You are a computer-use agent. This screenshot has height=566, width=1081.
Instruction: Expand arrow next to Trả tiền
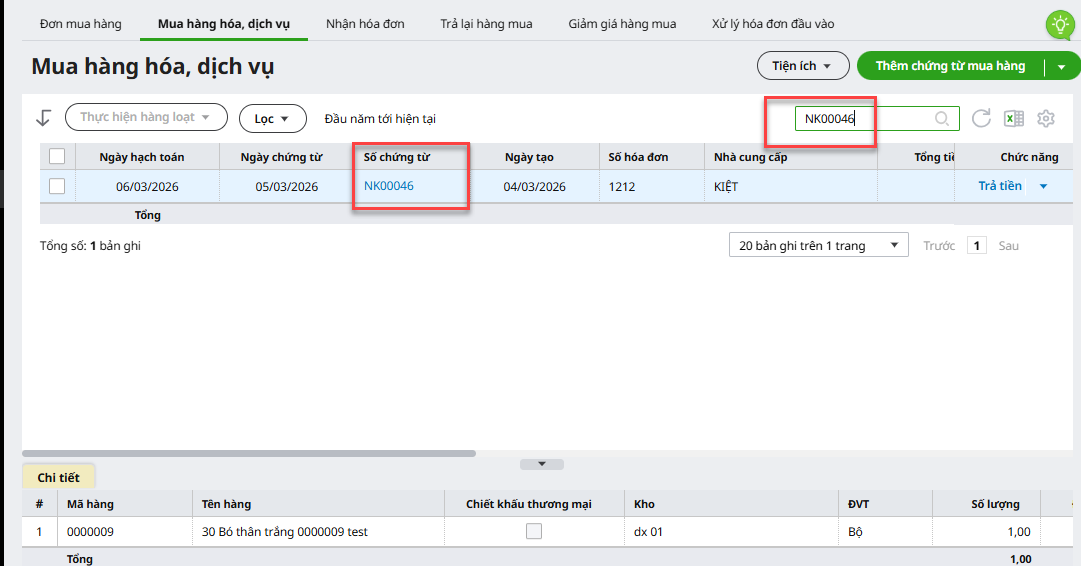[1044, 186]
